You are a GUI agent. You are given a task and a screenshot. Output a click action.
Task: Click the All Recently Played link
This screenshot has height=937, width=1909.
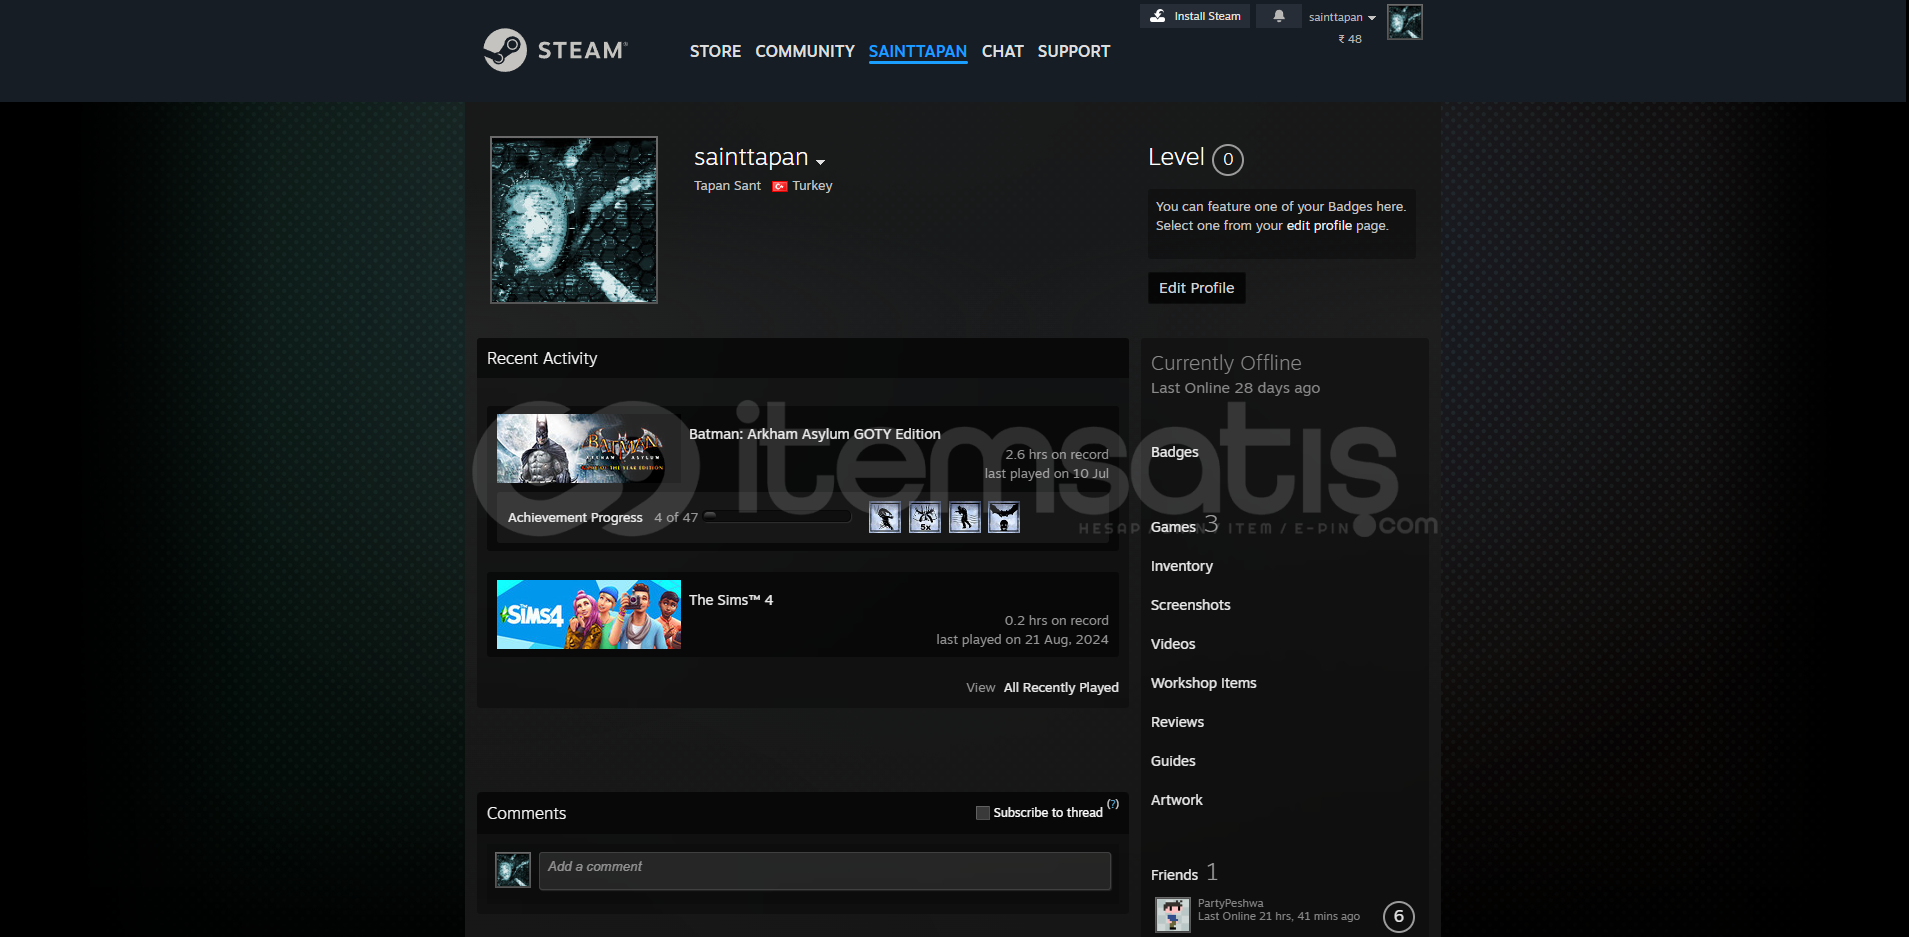1061,688
